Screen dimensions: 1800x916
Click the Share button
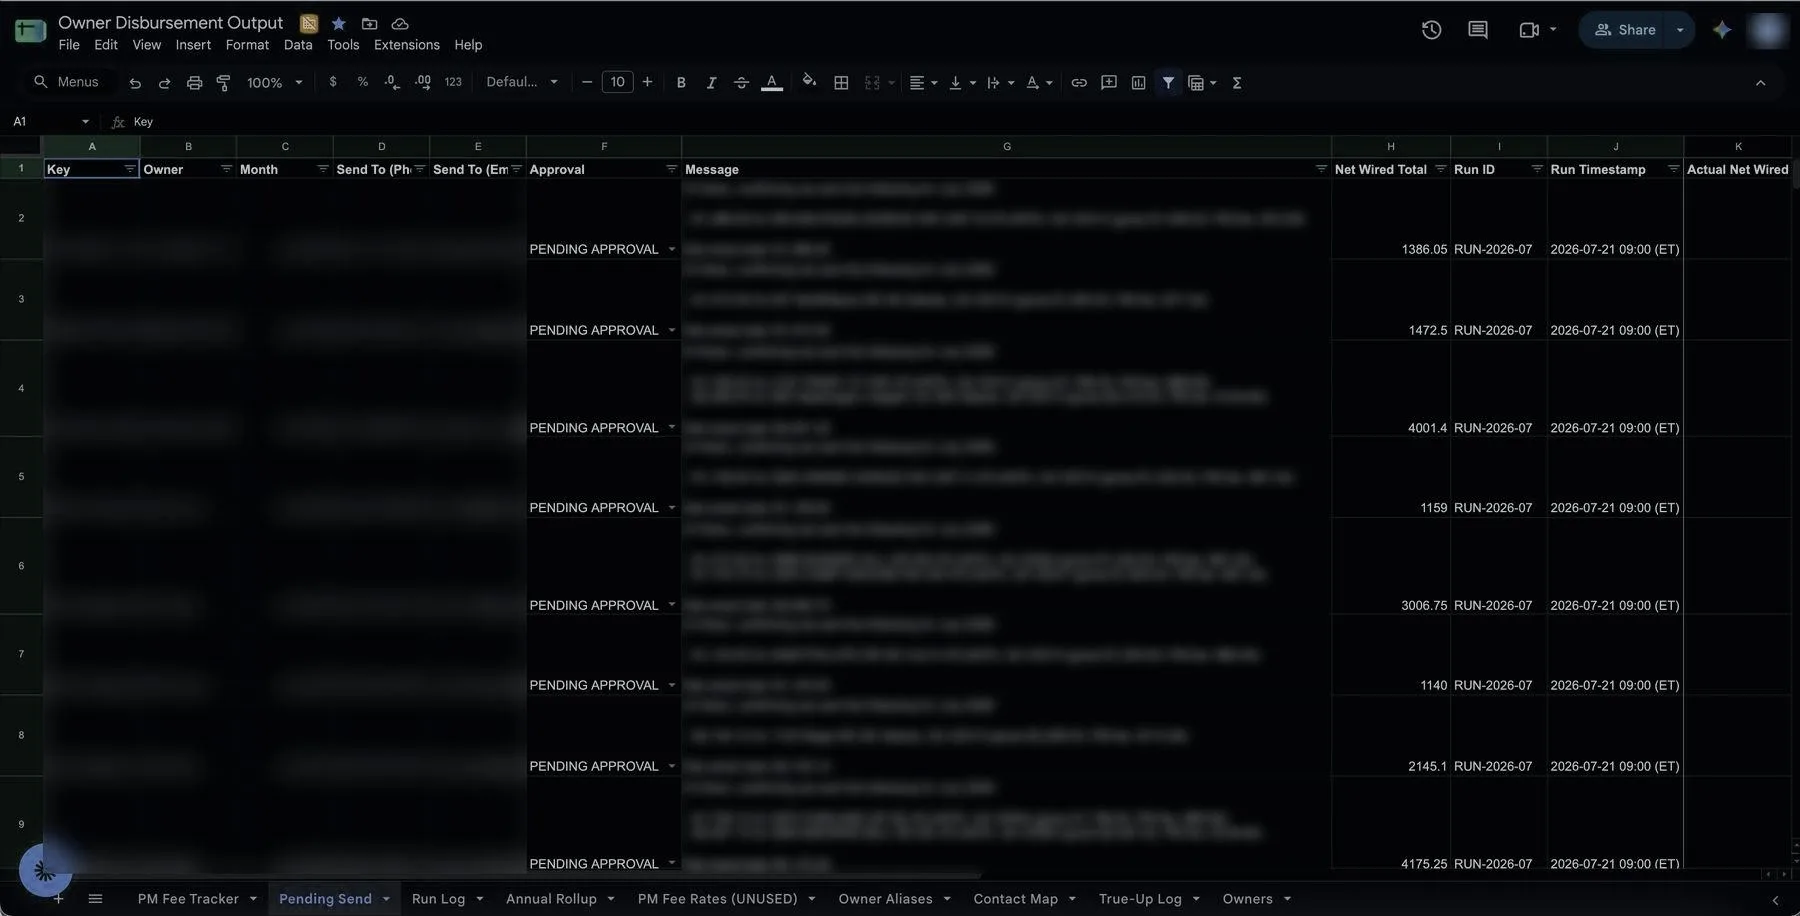coord(1623,30)
